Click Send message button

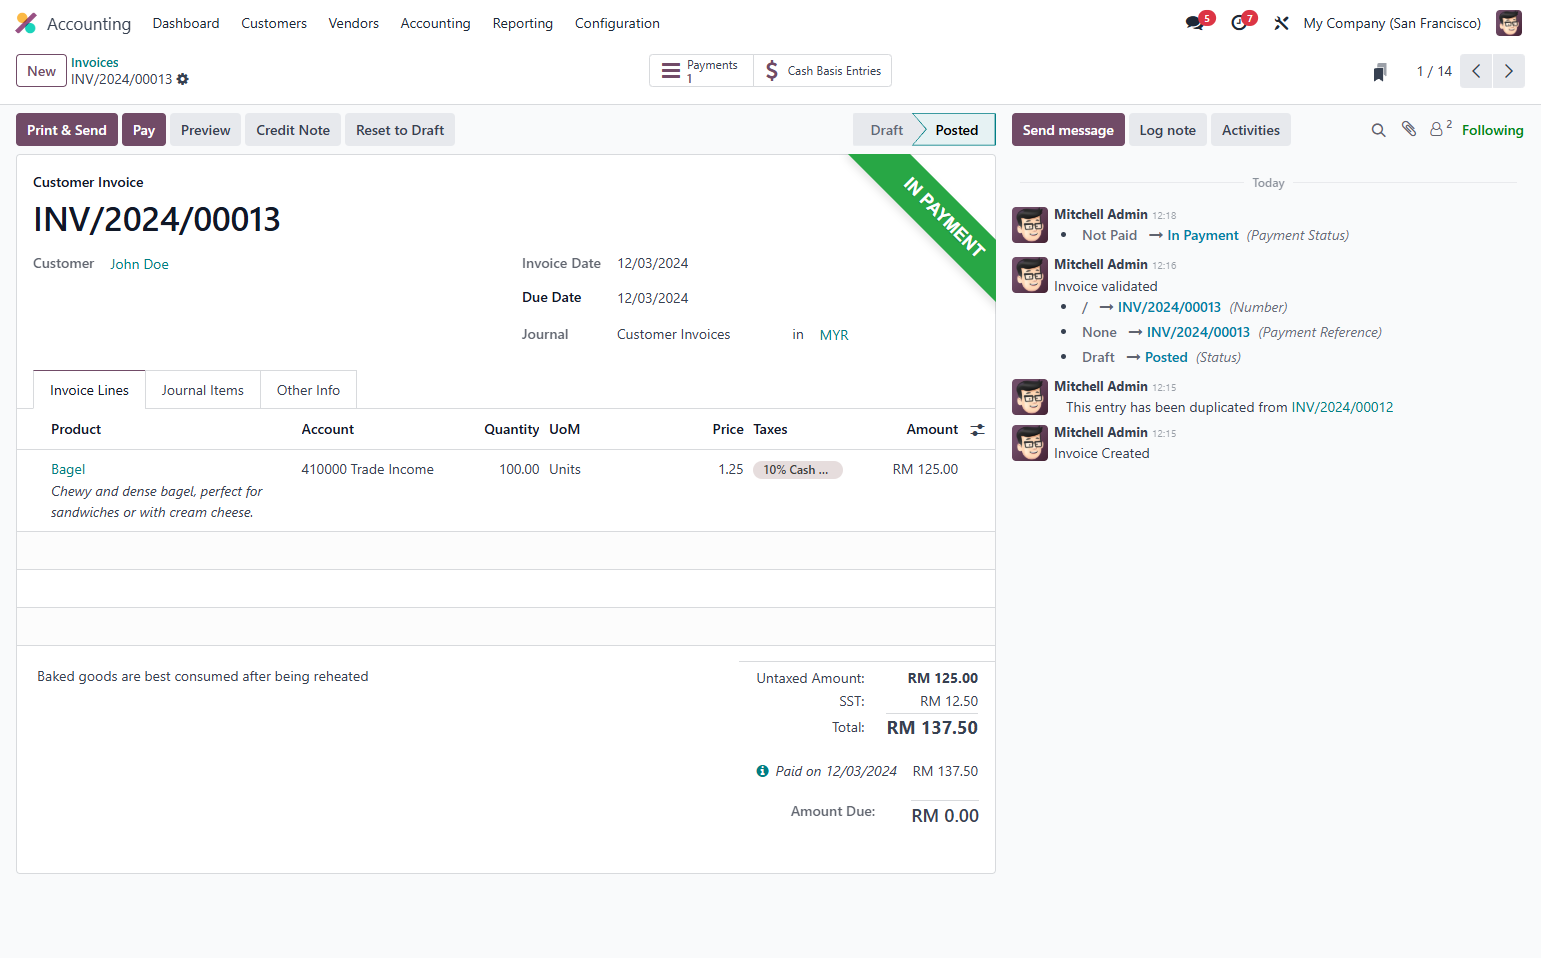[x=1068, y=130]
